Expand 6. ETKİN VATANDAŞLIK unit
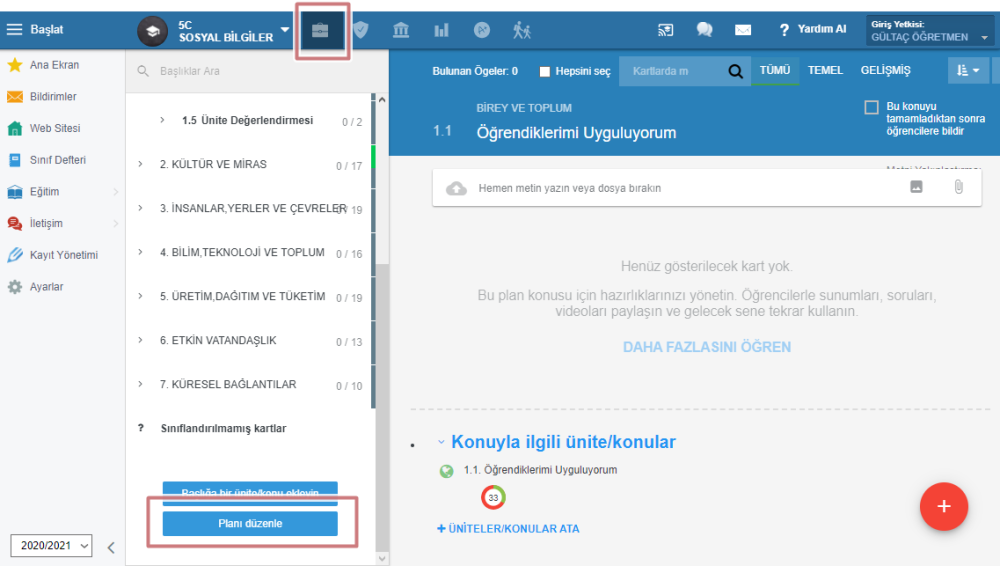The height and width of the screenshot is (566, 1000). [x=140, y=340]
